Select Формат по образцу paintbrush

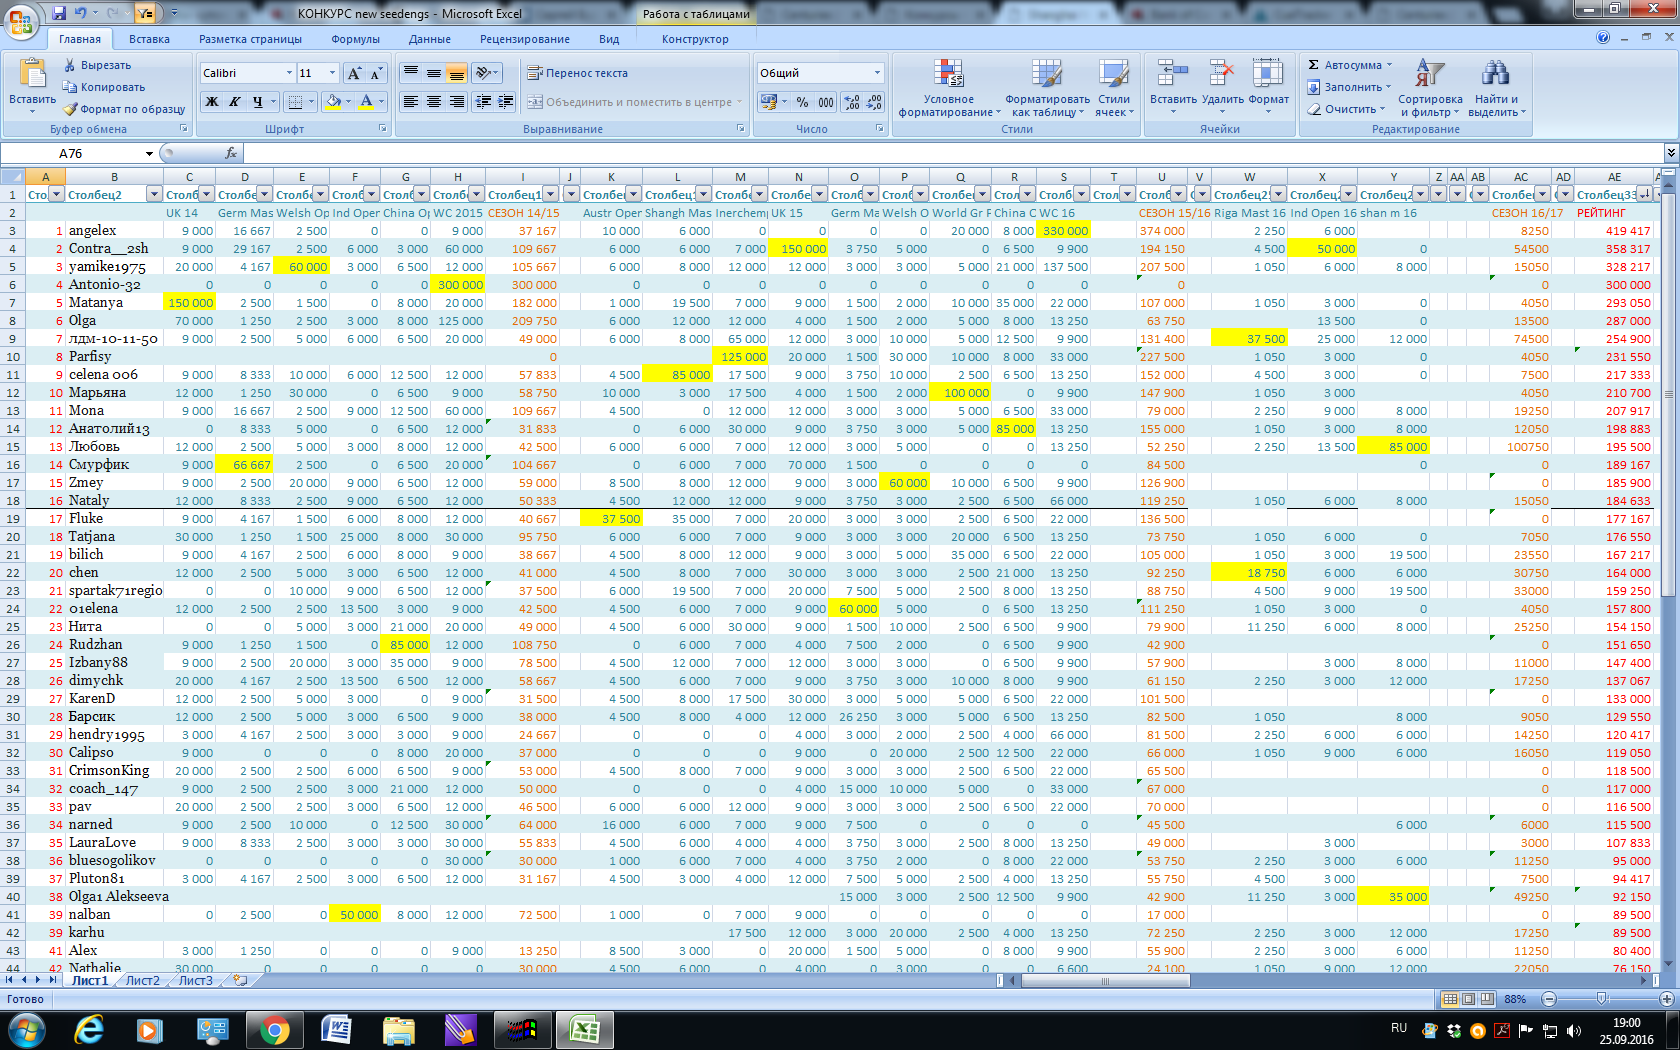point(124,109)
